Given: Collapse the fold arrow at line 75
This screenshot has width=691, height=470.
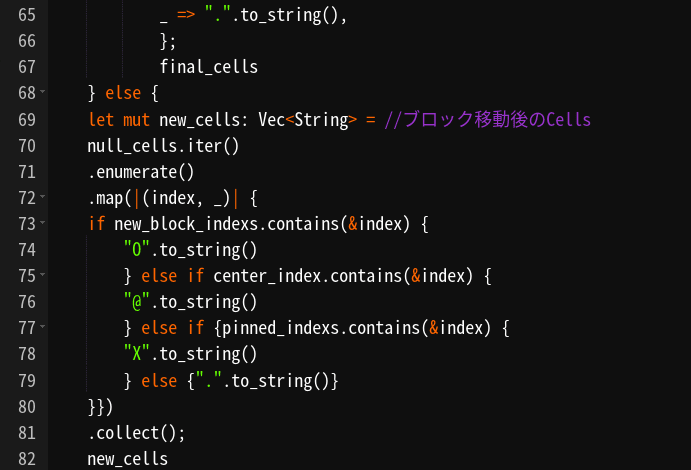Looking at the screenshot, I should [x=43, y=274].
